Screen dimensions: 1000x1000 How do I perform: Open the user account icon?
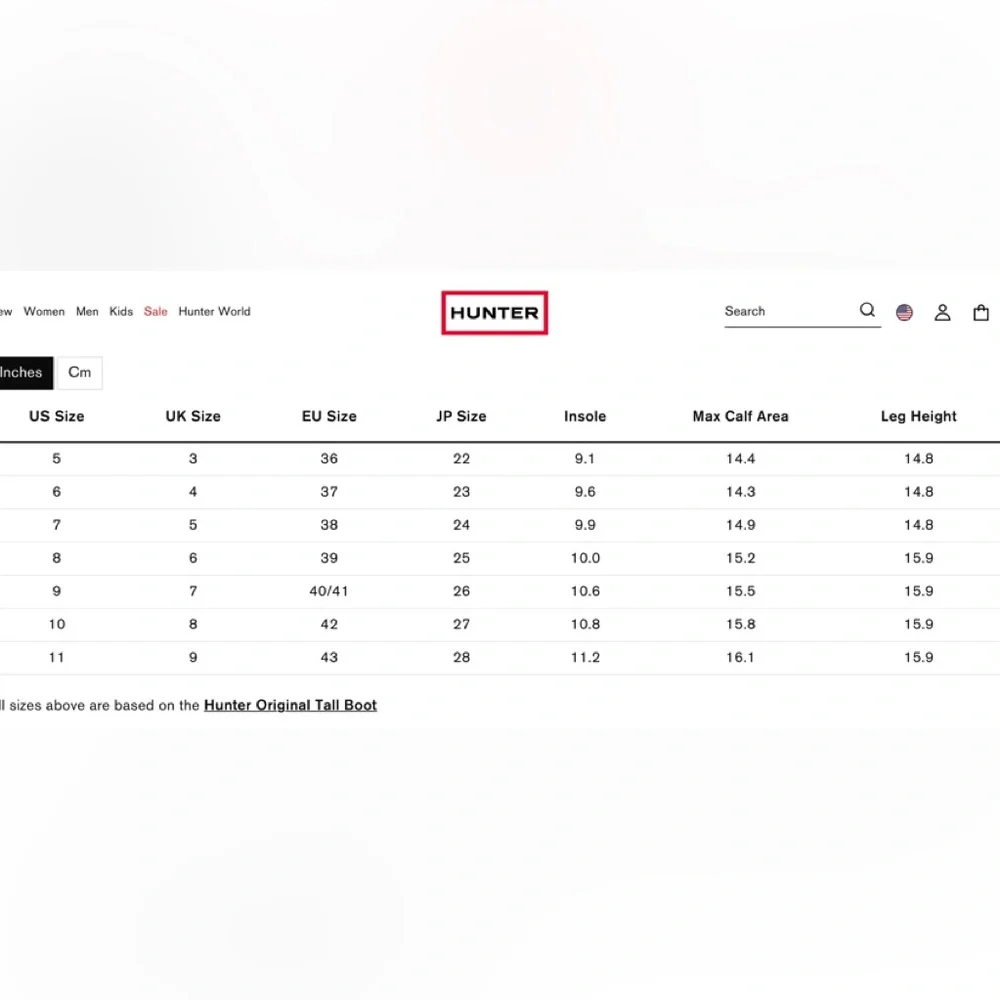click(x=942, y=312)
